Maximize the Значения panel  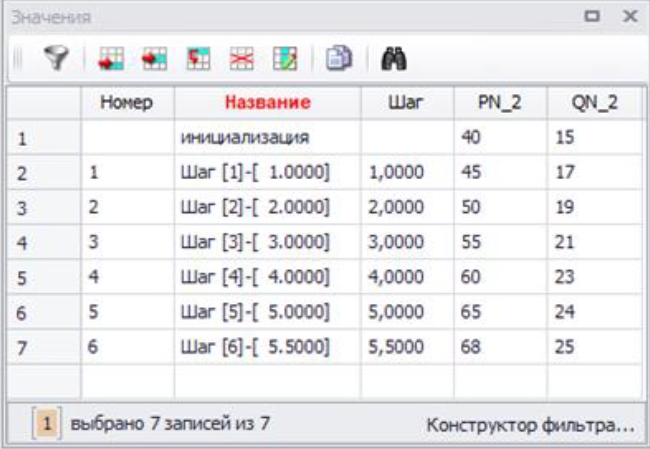coord(592,17)
